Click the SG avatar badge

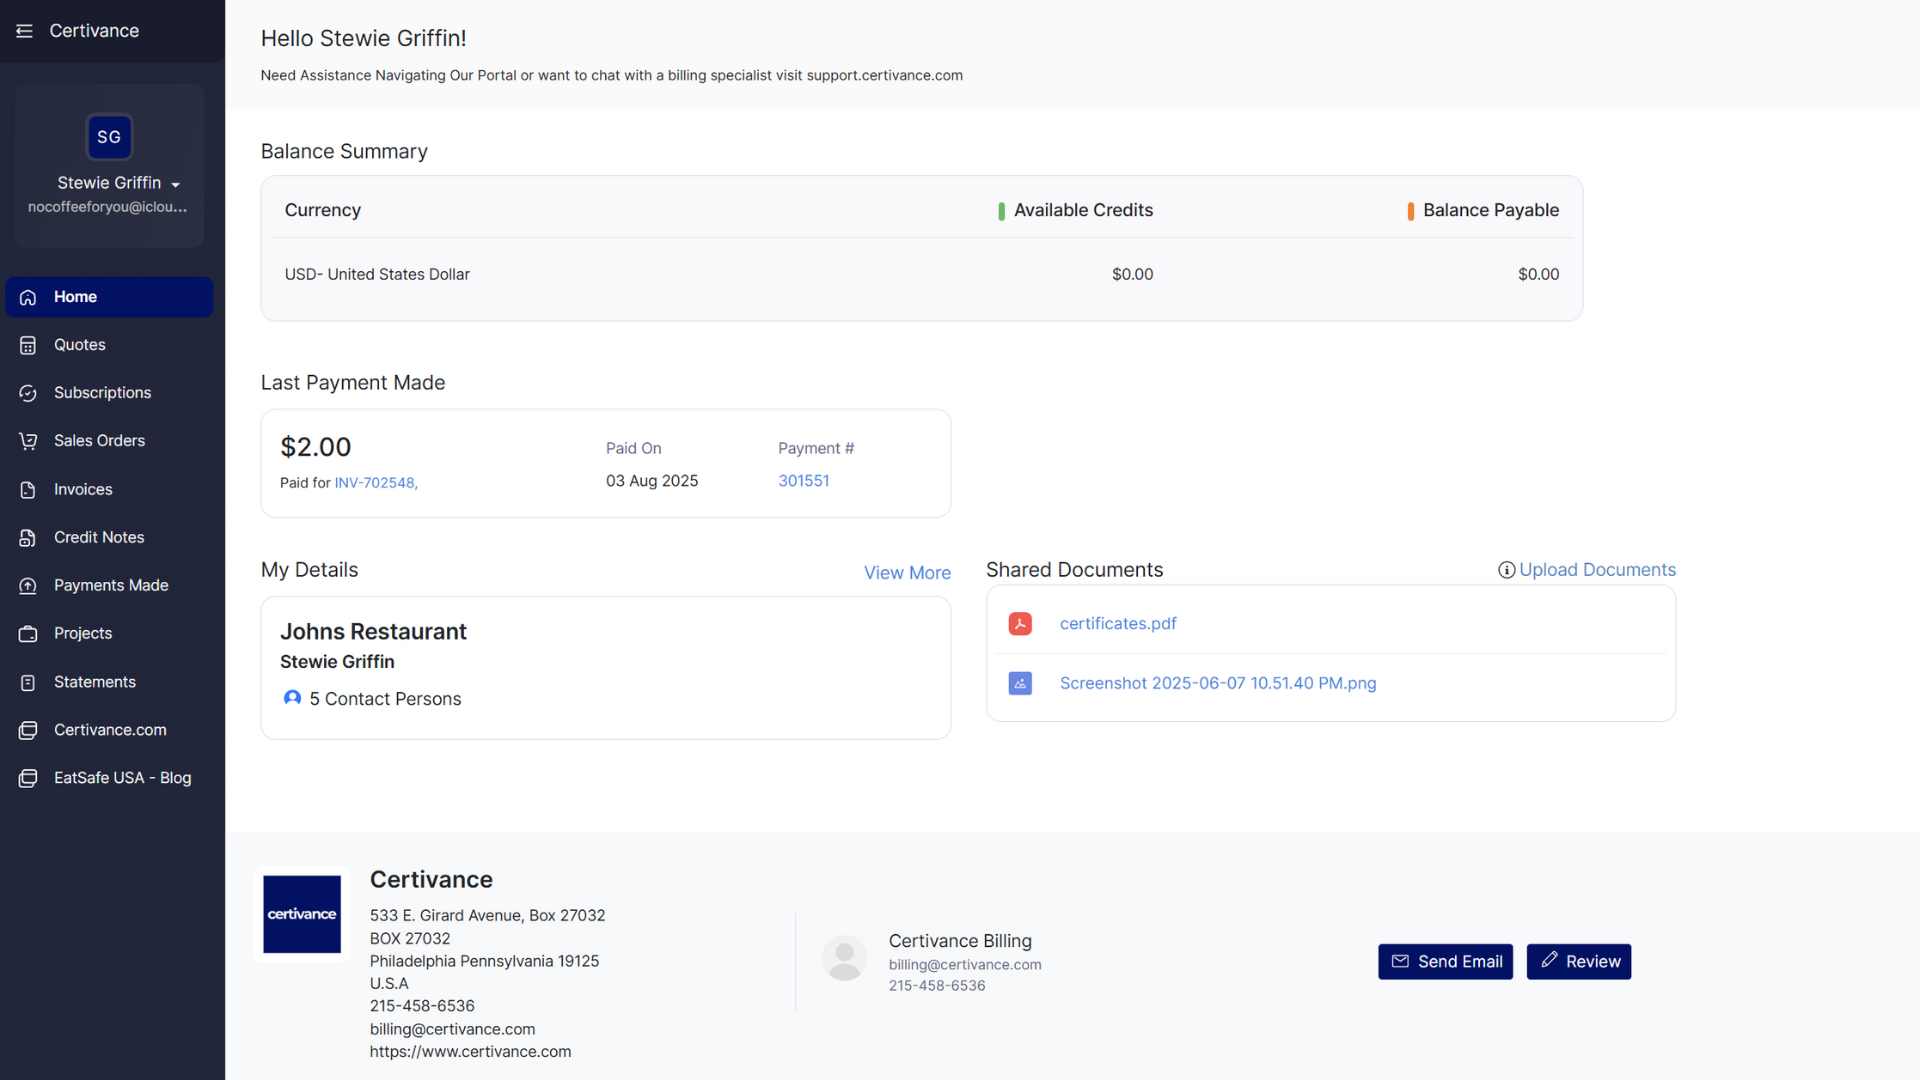(x=109, y=137)
